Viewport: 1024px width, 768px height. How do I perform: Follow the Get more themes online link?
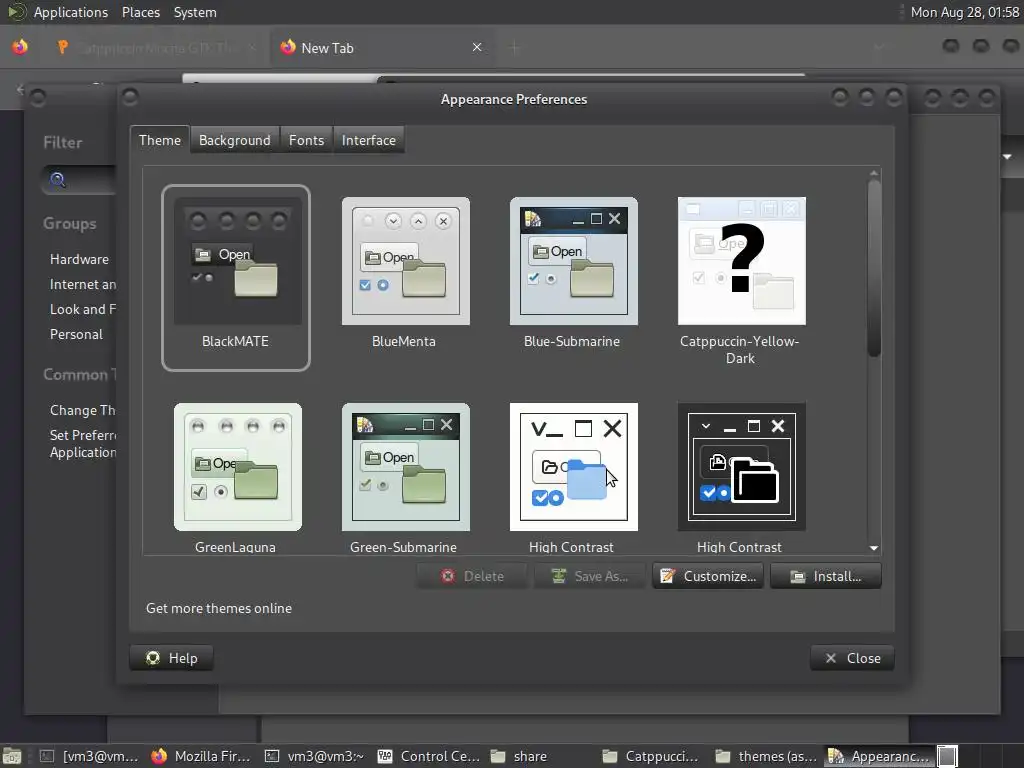[x=219, y=608]
